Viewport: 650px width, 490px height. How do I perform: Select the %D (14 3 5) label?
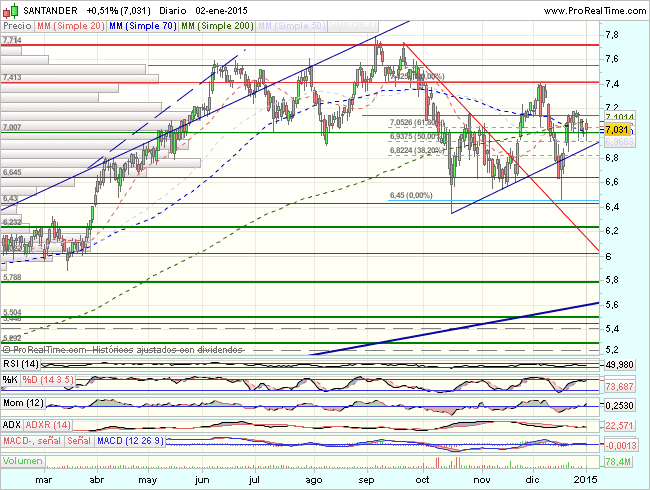(x=48, y=380)
